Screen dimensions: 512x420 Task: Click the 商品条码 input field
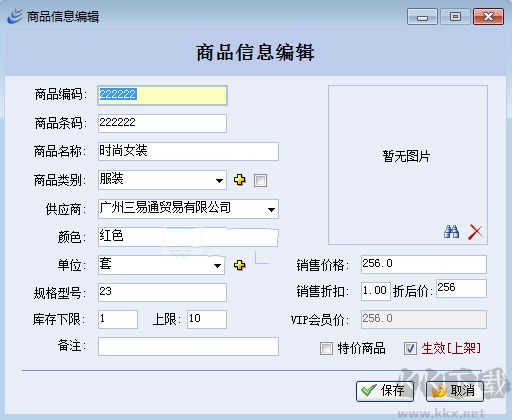162,123
